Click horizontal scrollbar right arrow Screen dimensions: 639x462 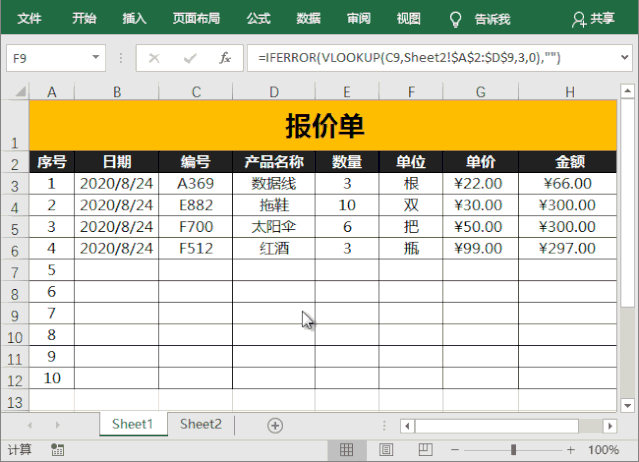coord(610,426)
